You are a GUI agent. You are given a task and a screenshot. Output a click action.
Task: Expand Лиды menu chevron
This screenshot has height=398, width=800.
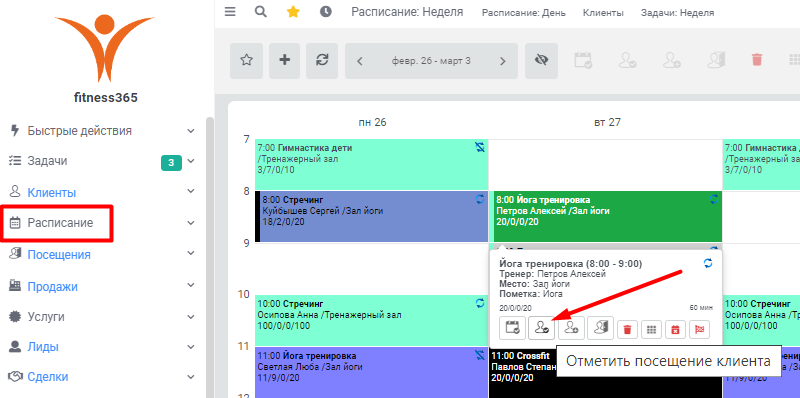tap(191, 347)
